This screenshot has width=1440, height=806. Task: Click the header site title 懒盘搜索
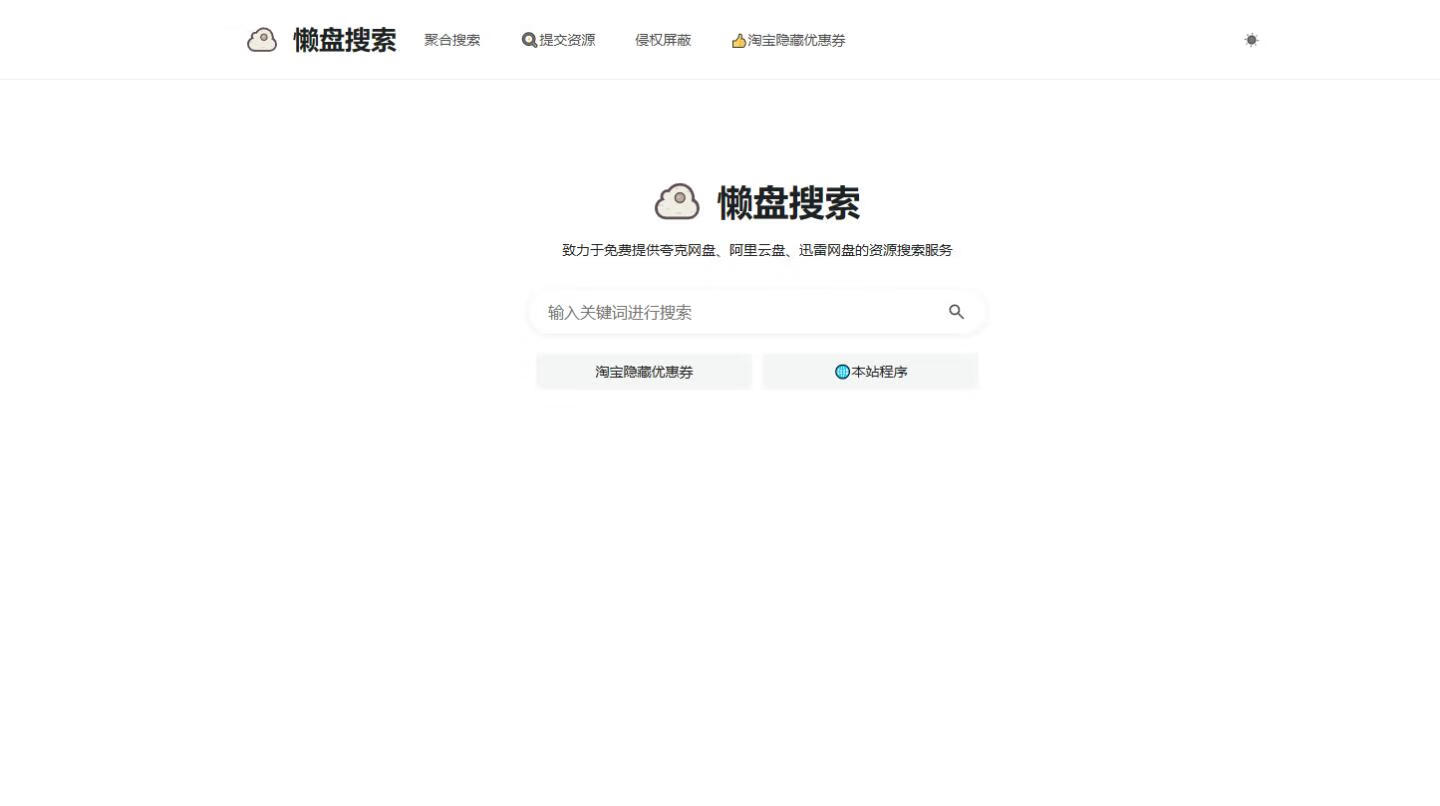tap(344, 40)
